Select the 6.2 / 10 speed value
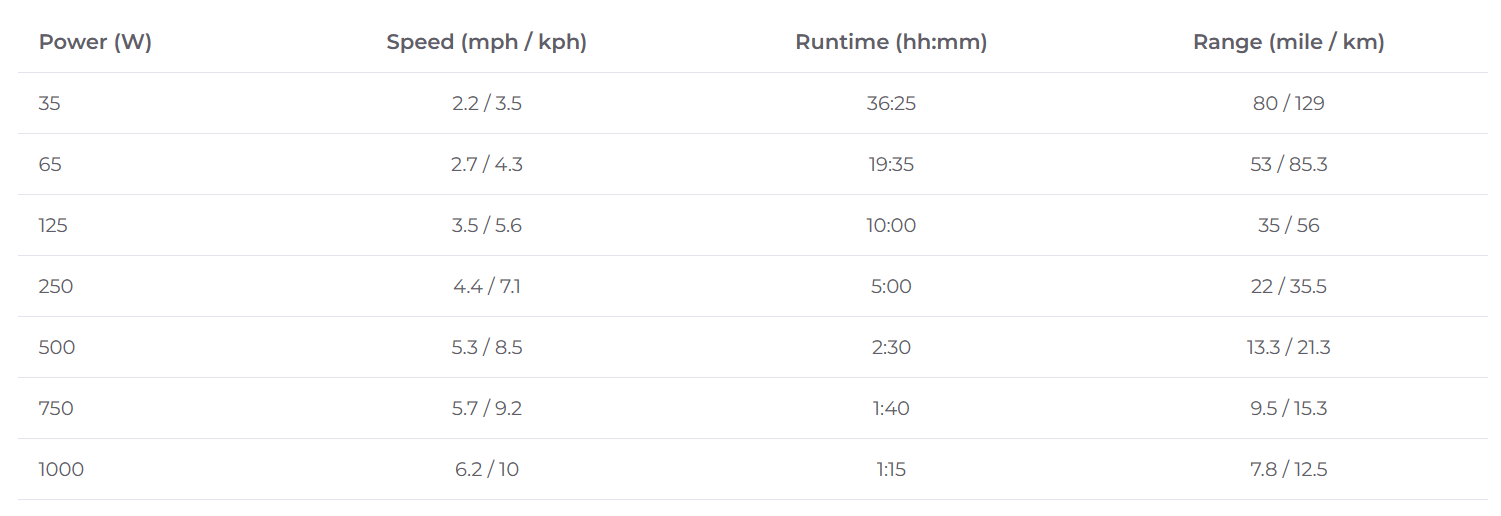Screen dimensions: 1501x516 pos(487,469)
